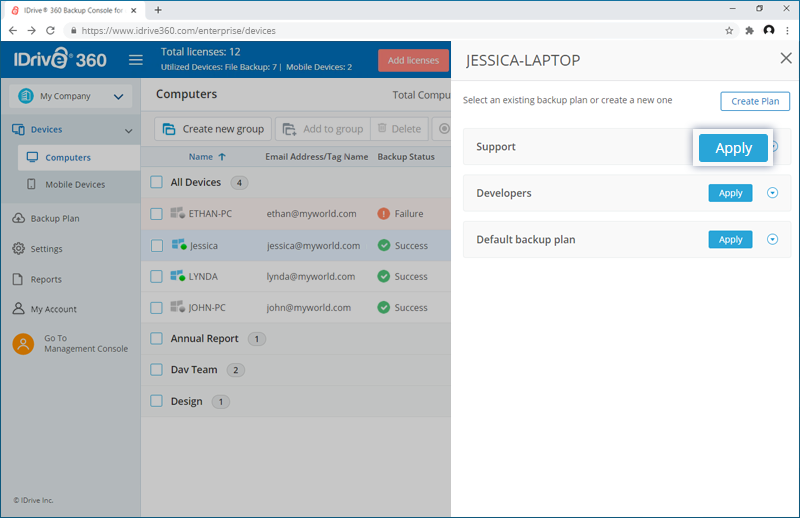Open the My Company dropdown
800x518 pixels.
coord(118,96)
